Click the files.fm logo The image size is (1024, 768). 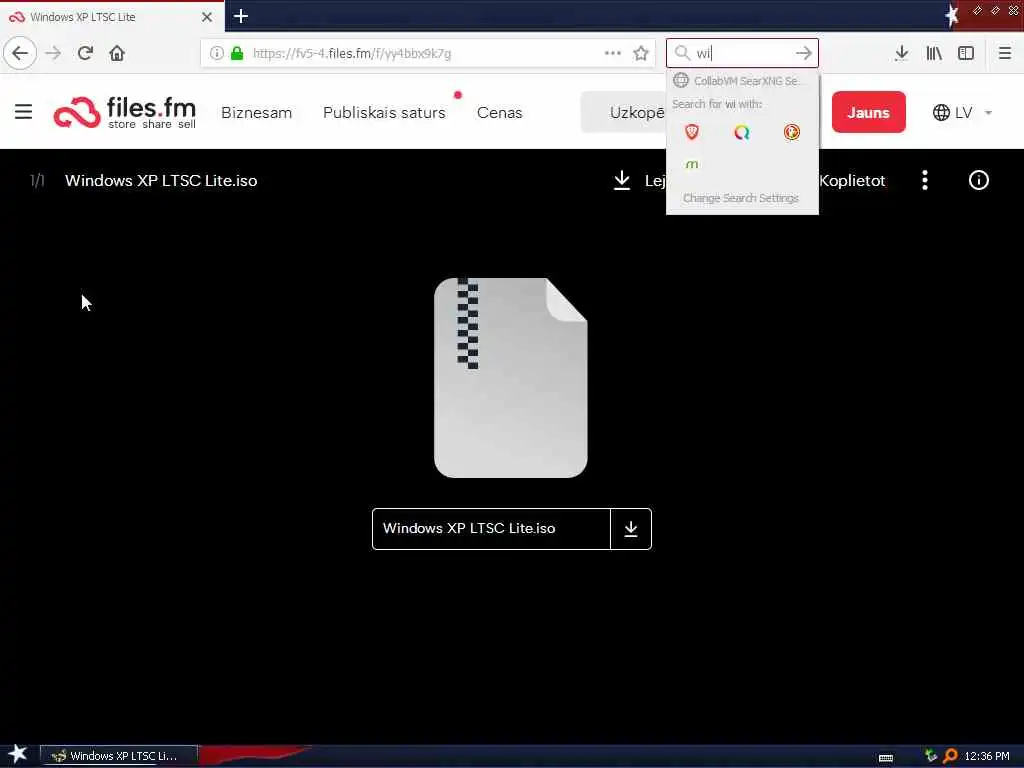pyautogui.click(x=125, y=112)
